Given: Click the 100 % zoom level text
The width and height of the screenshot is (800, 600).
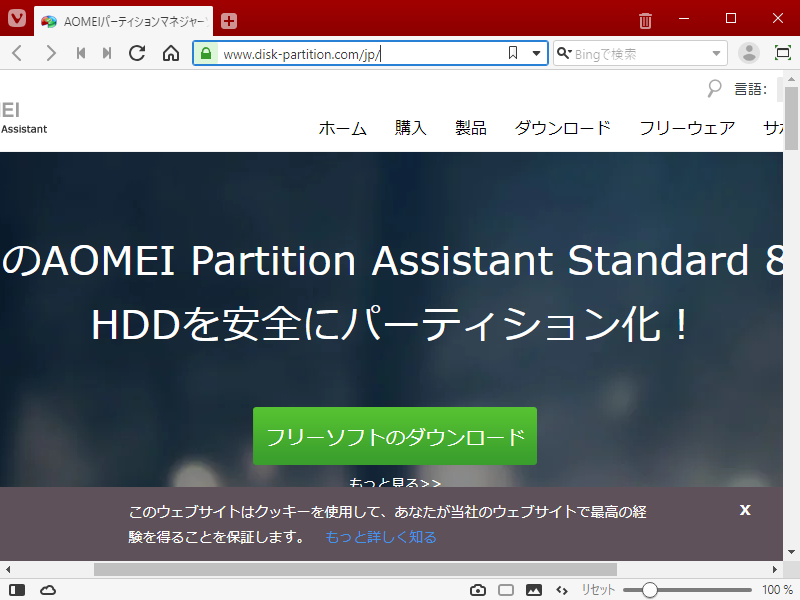Looking at the screenshot, I should tap(778, 590).
